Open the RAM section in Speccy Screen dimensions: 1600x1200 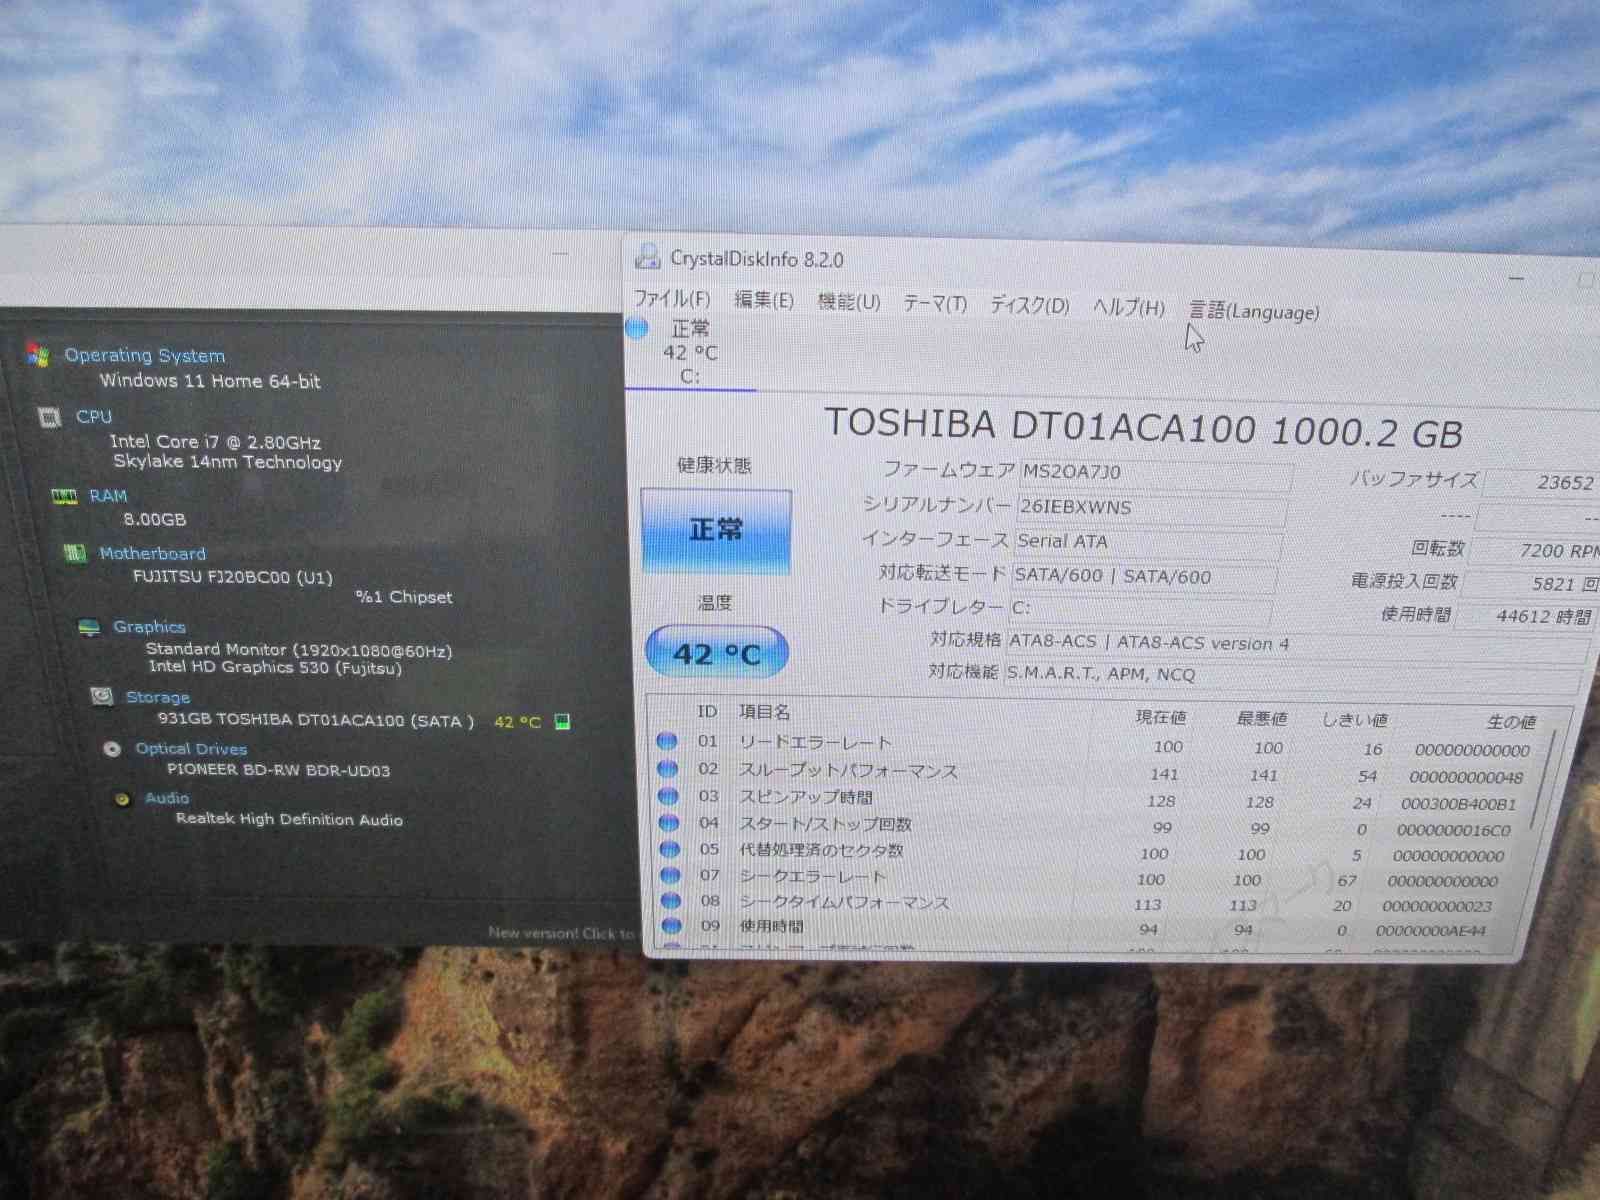[x=108, y=496]
